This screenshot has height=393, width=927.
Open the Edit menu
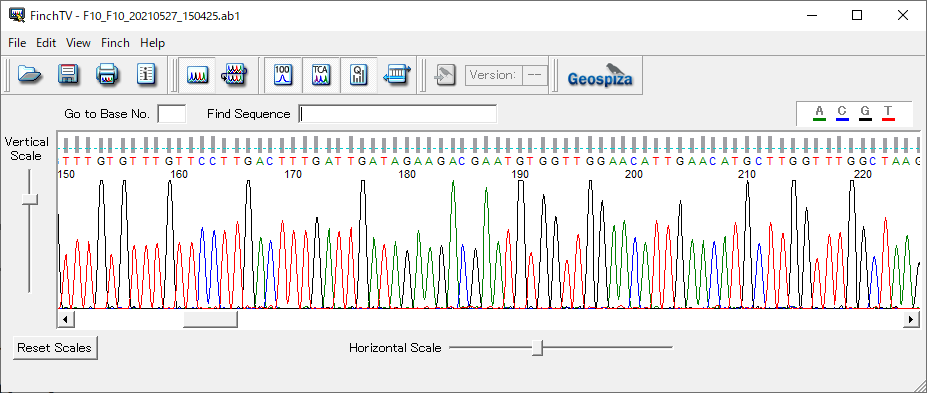[46, 43]
